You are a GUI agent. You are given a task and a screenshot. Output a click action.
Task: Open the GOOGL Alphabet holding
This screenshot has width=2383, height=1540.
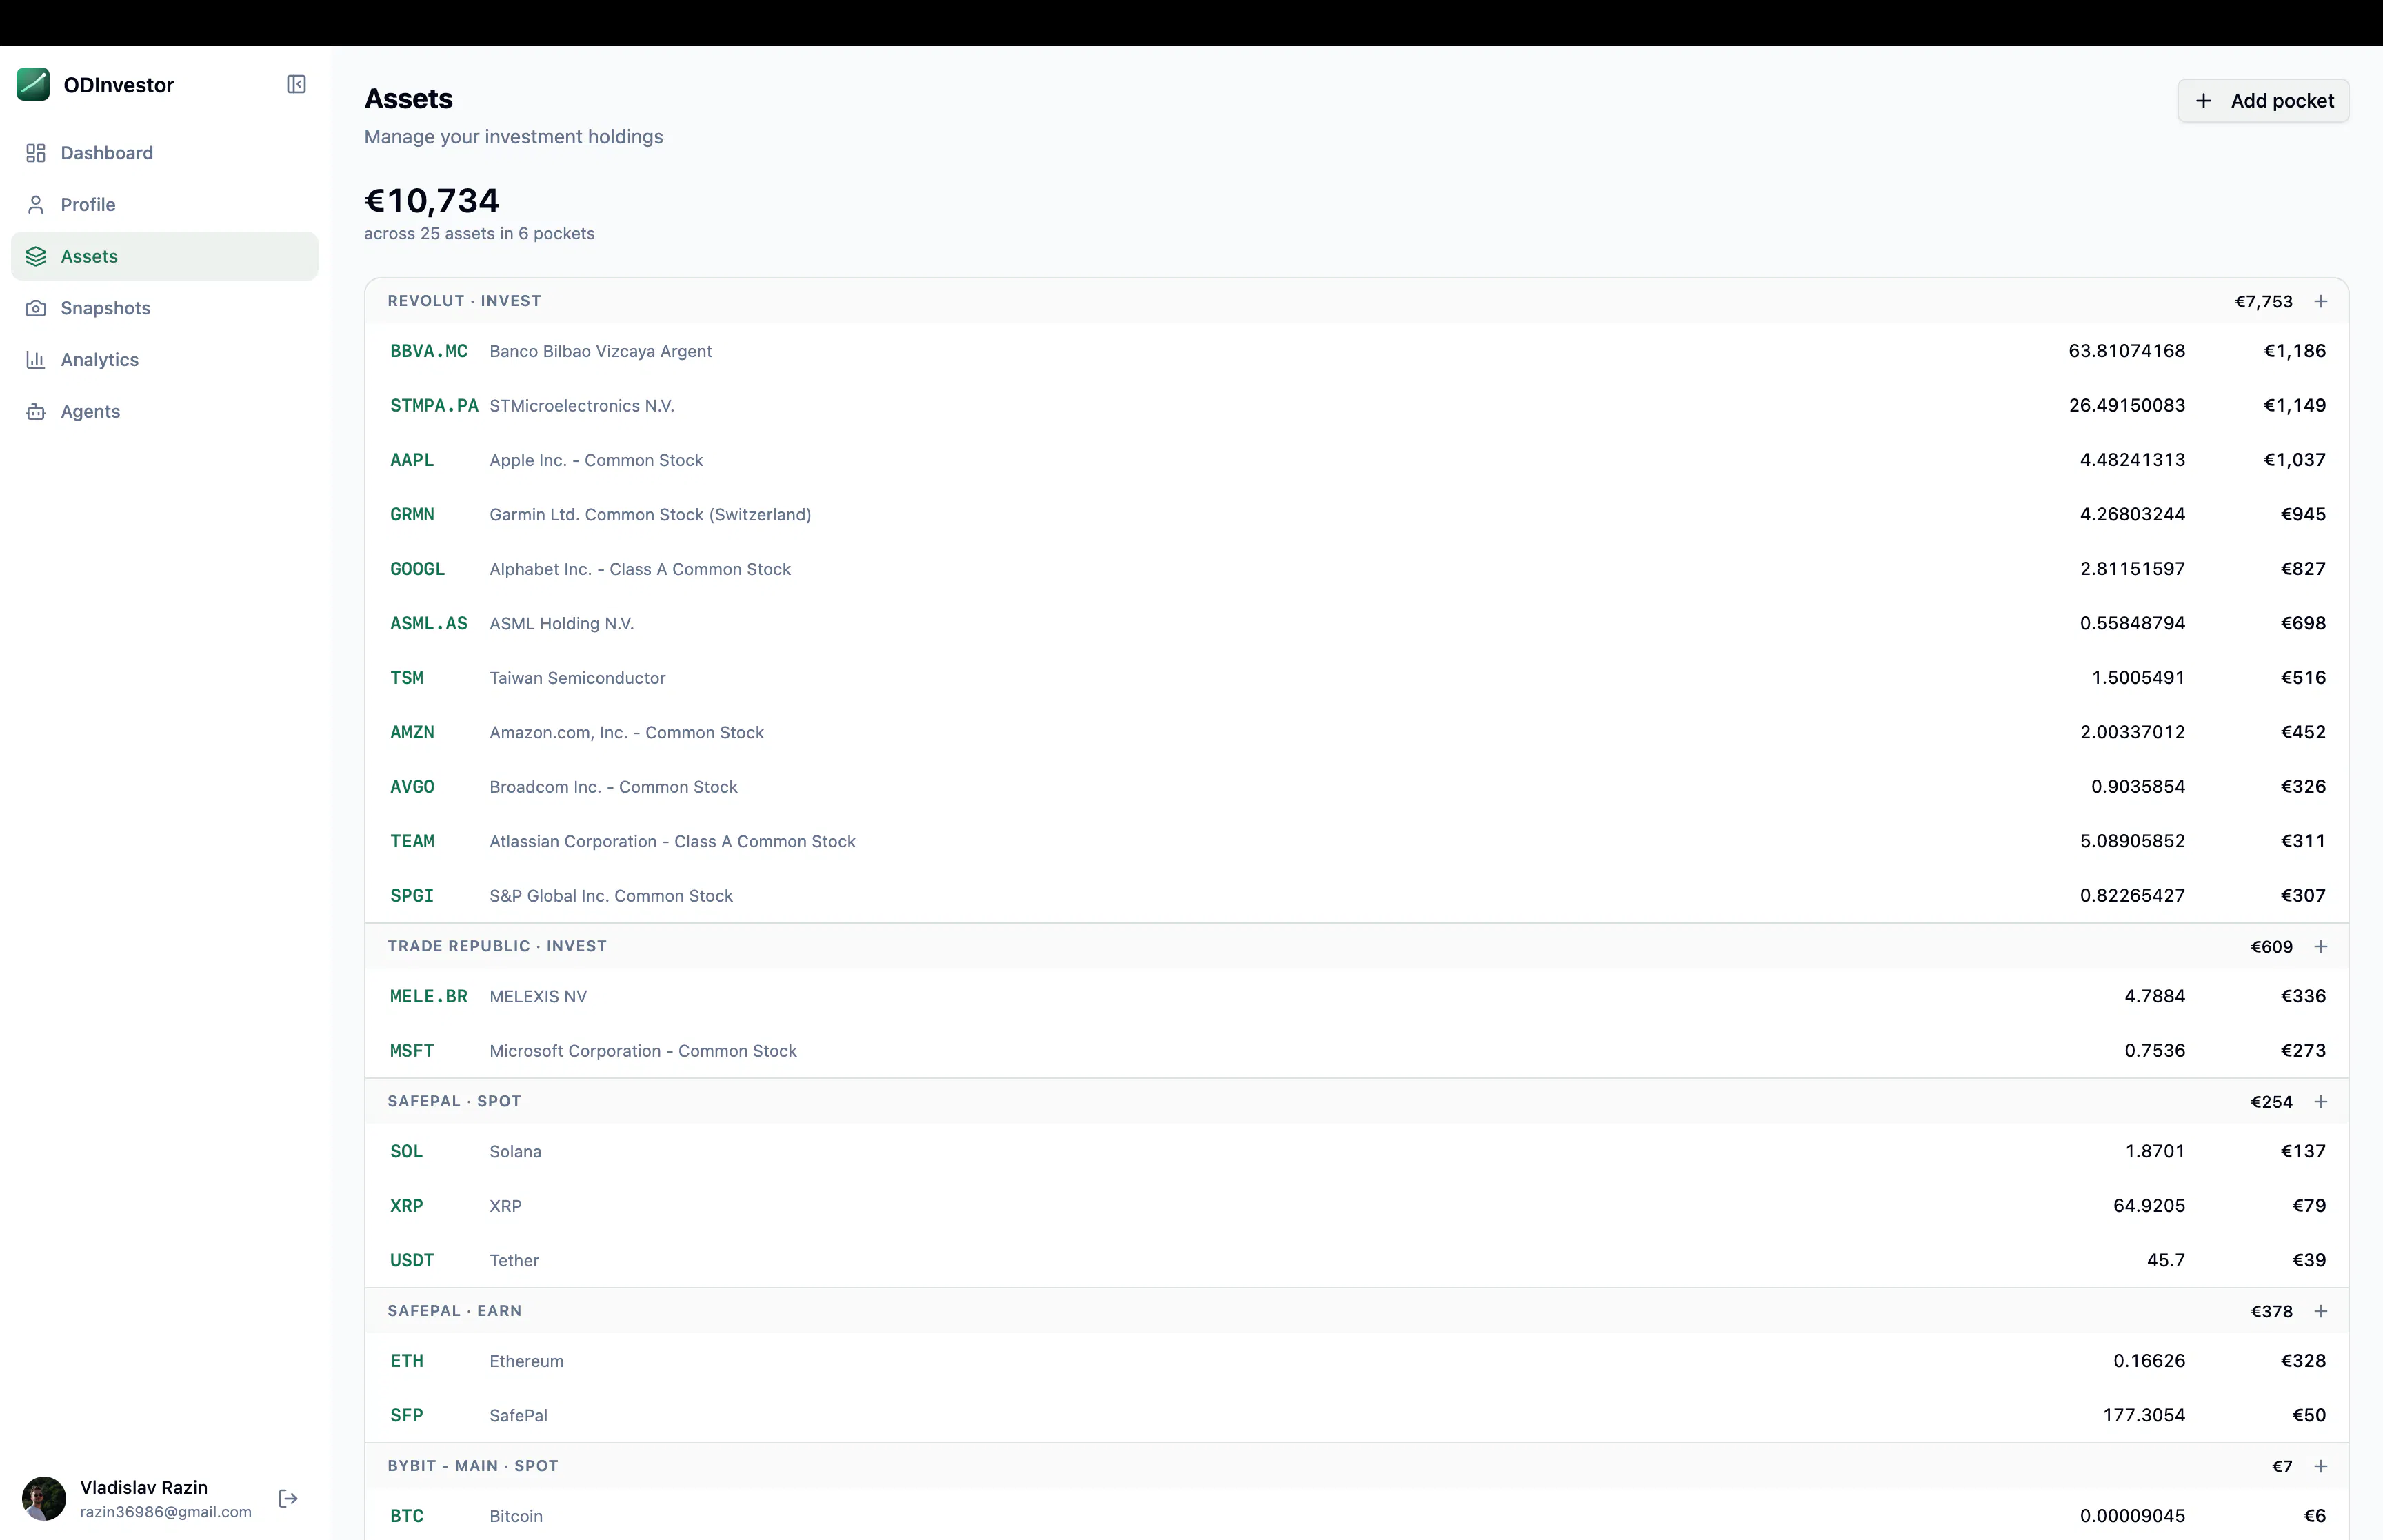click(x=1357, y=569)
